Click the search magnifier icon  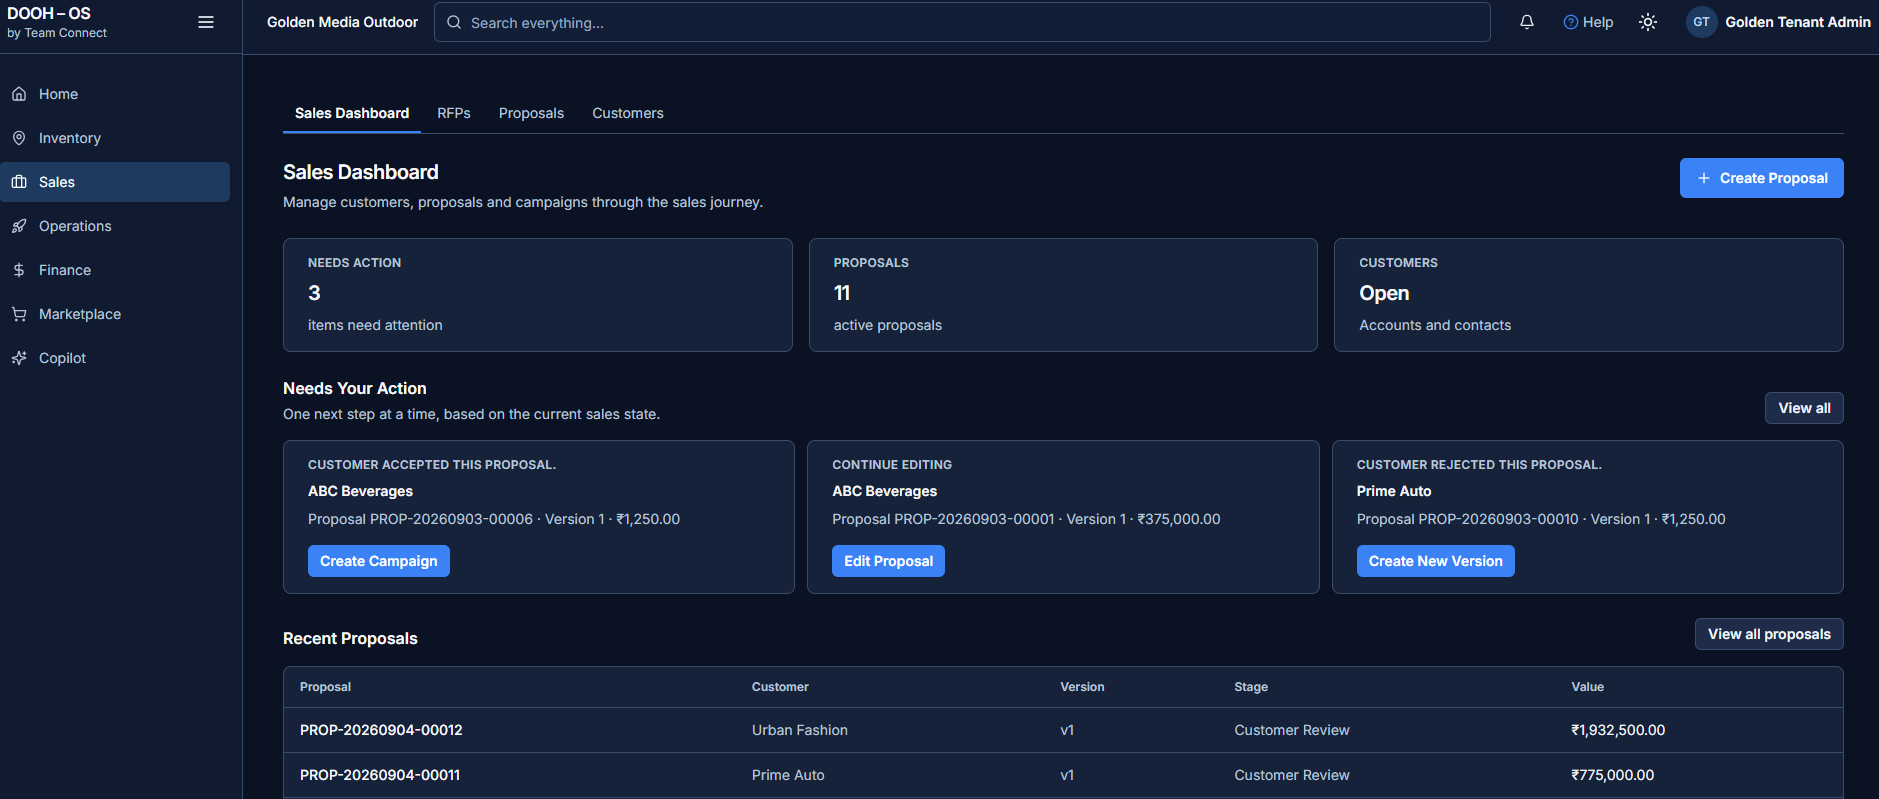click(x=454, y=22)
